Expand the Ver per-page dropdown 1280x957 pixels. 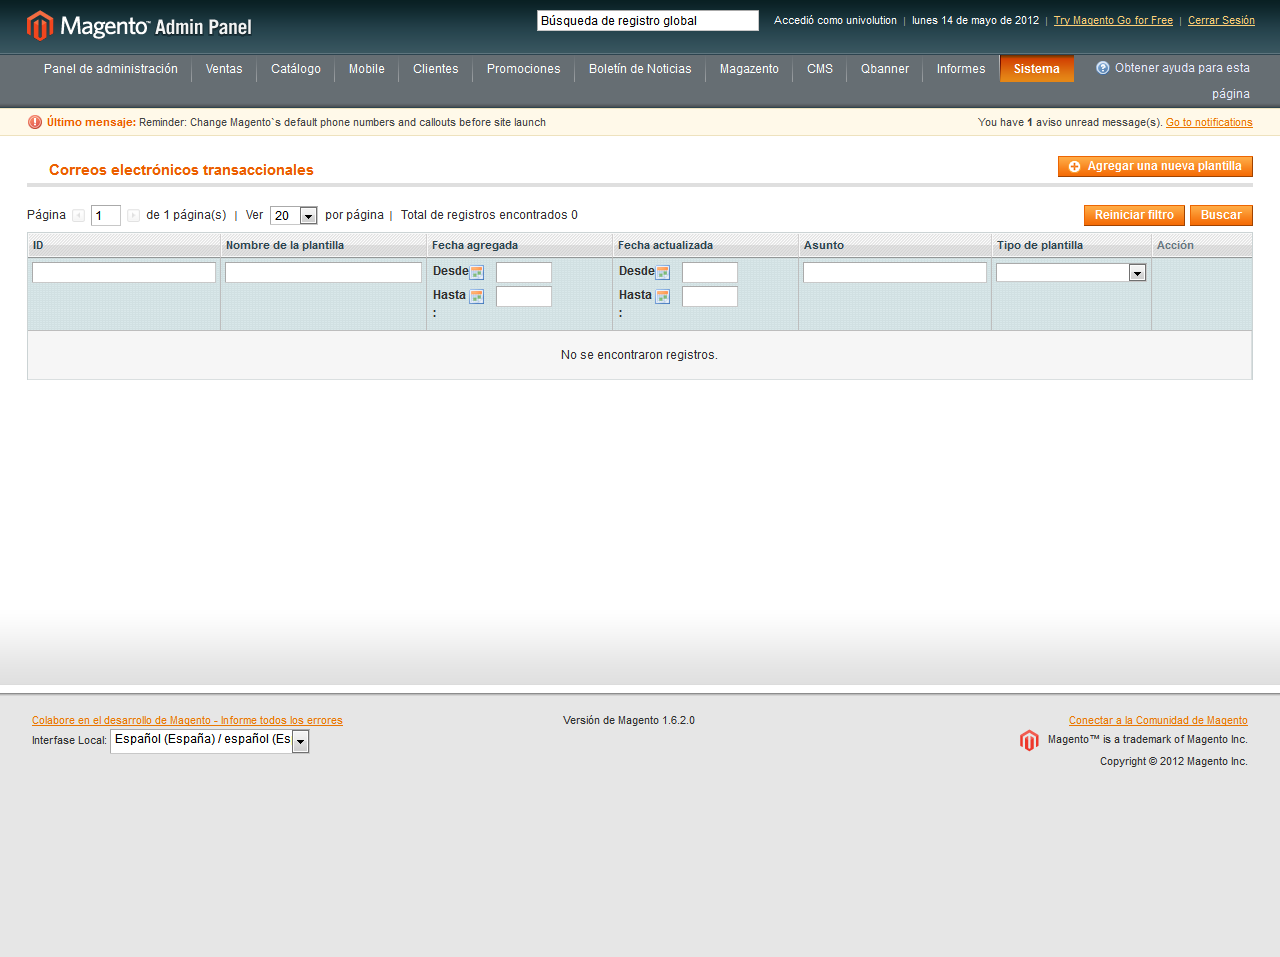pyautogui.click(x=308, y=216)
